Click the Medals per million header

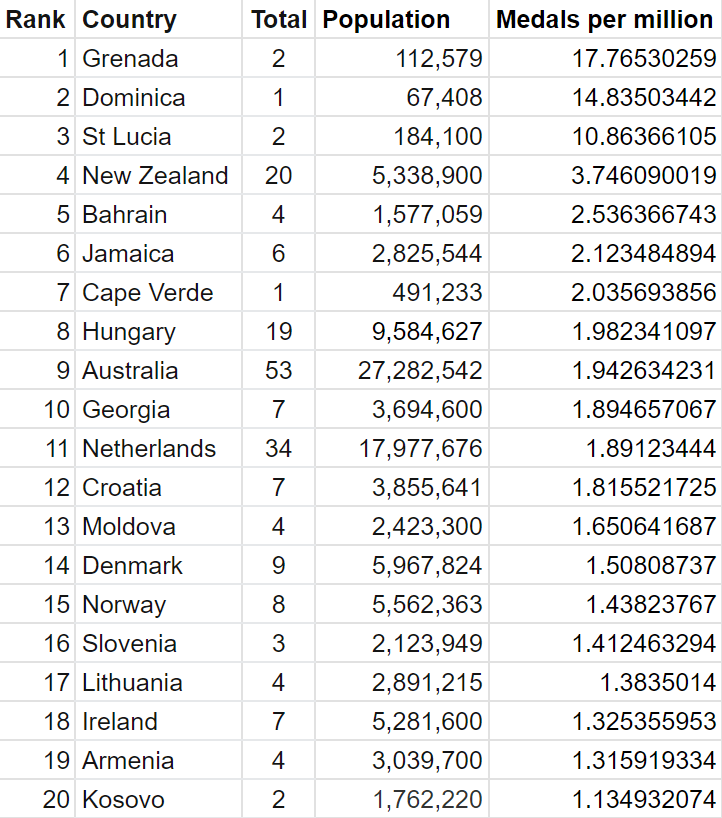606,20
